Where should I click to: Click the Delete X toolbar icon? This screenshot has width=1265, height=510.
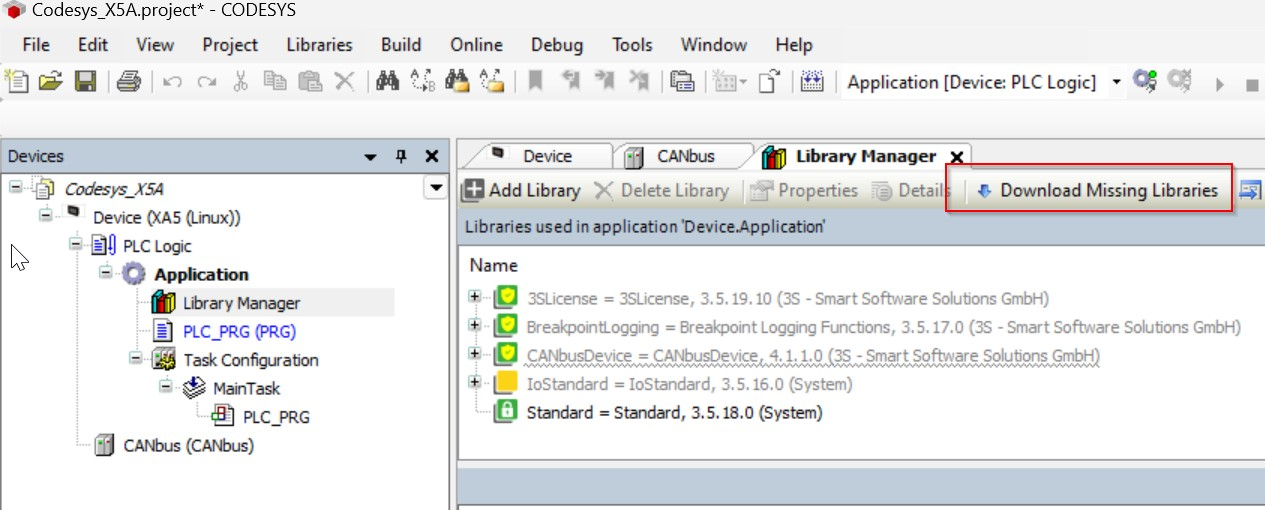pyautogui.click(x=344, y=82)
